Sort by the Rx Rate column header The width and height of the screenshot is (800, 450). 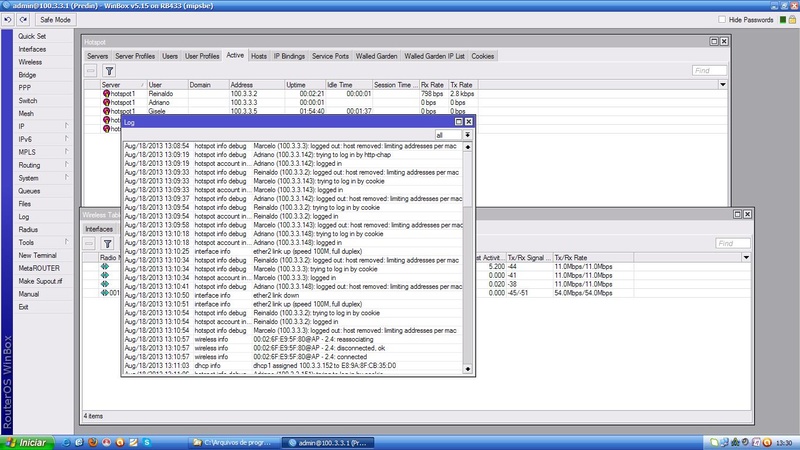point(433,85)
